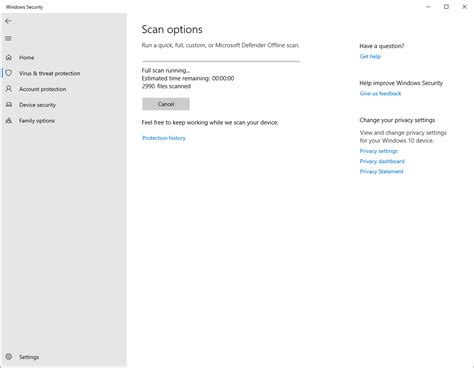Click the Family options people icon
Viewport: 474px width, 368px height.
(9, 120)
